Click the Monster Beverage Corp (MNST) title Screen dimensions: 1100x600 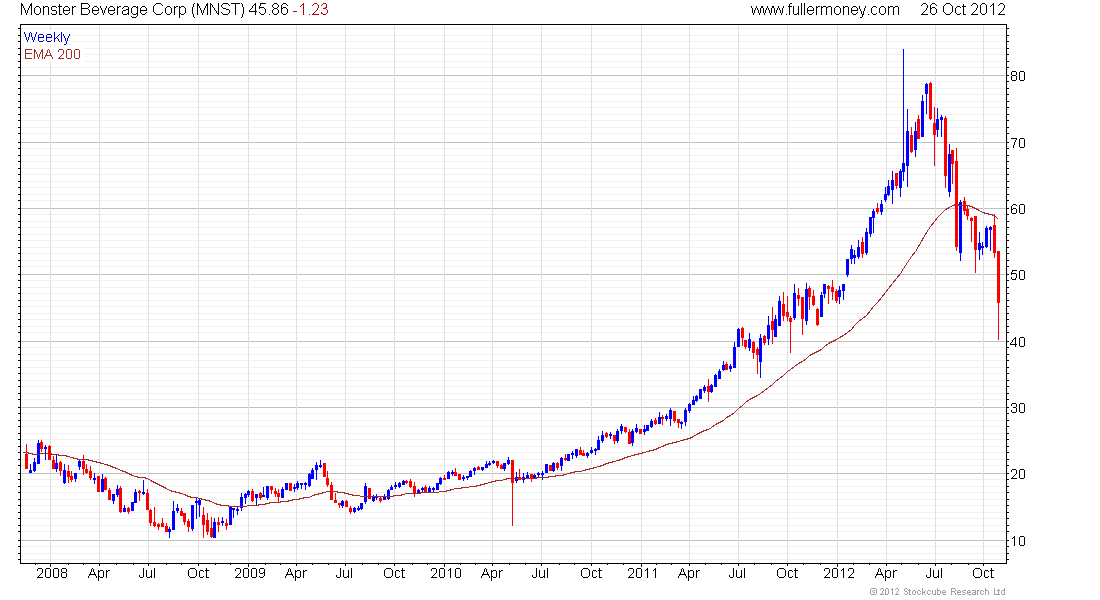tap(132, 10)
